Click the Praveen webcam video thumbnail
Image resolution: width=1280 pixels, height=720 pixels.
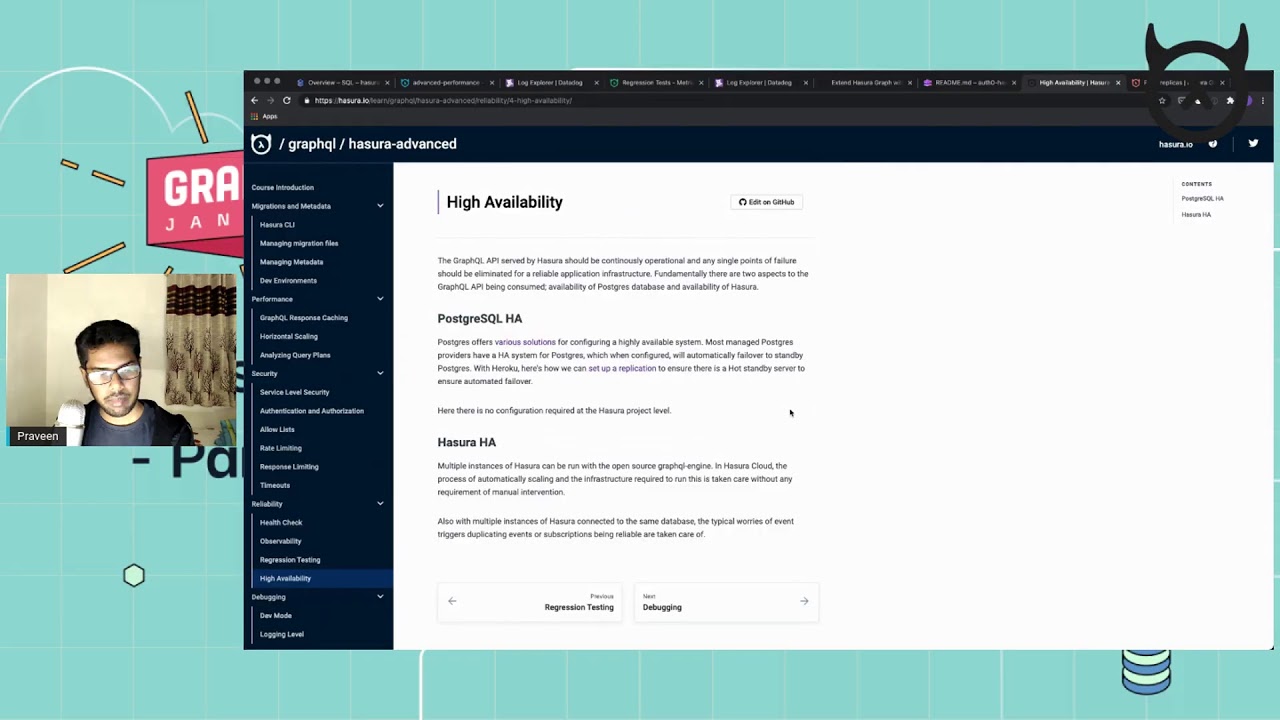point(121,359)
